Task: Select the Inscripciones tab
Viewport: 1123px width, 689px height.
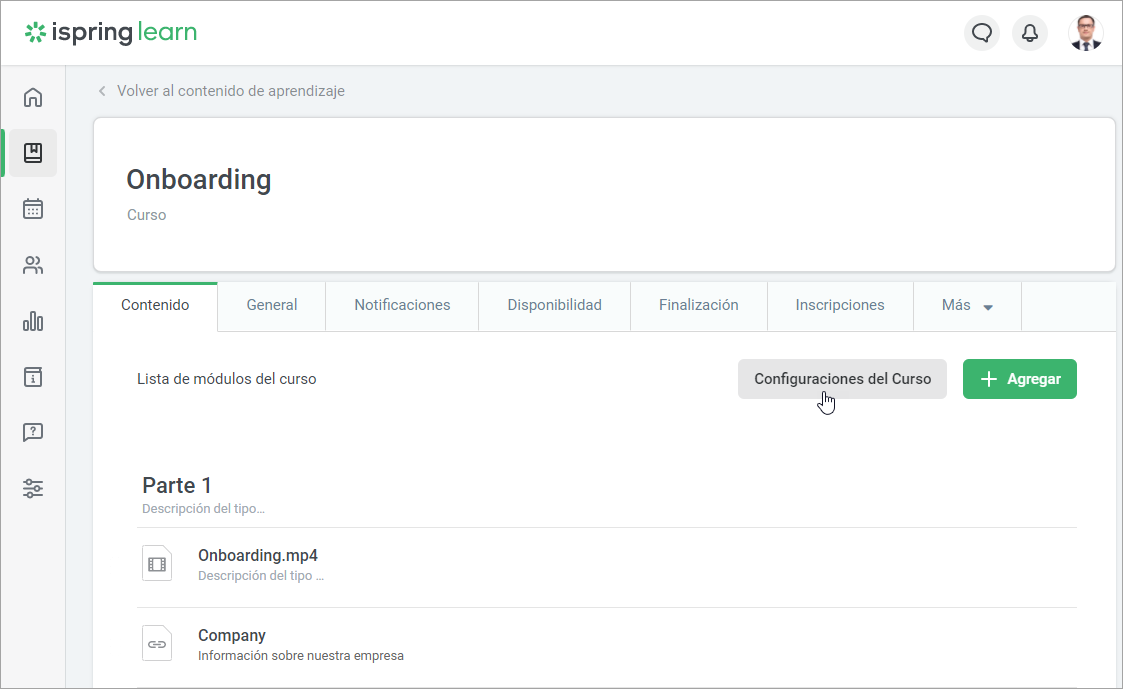Action: pos(839,306)
